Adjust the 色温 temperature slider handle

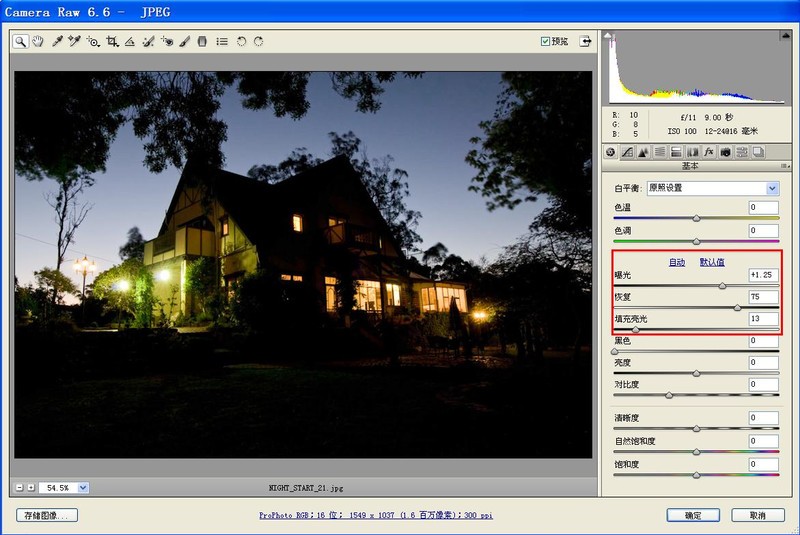click(x=696, y=219)
